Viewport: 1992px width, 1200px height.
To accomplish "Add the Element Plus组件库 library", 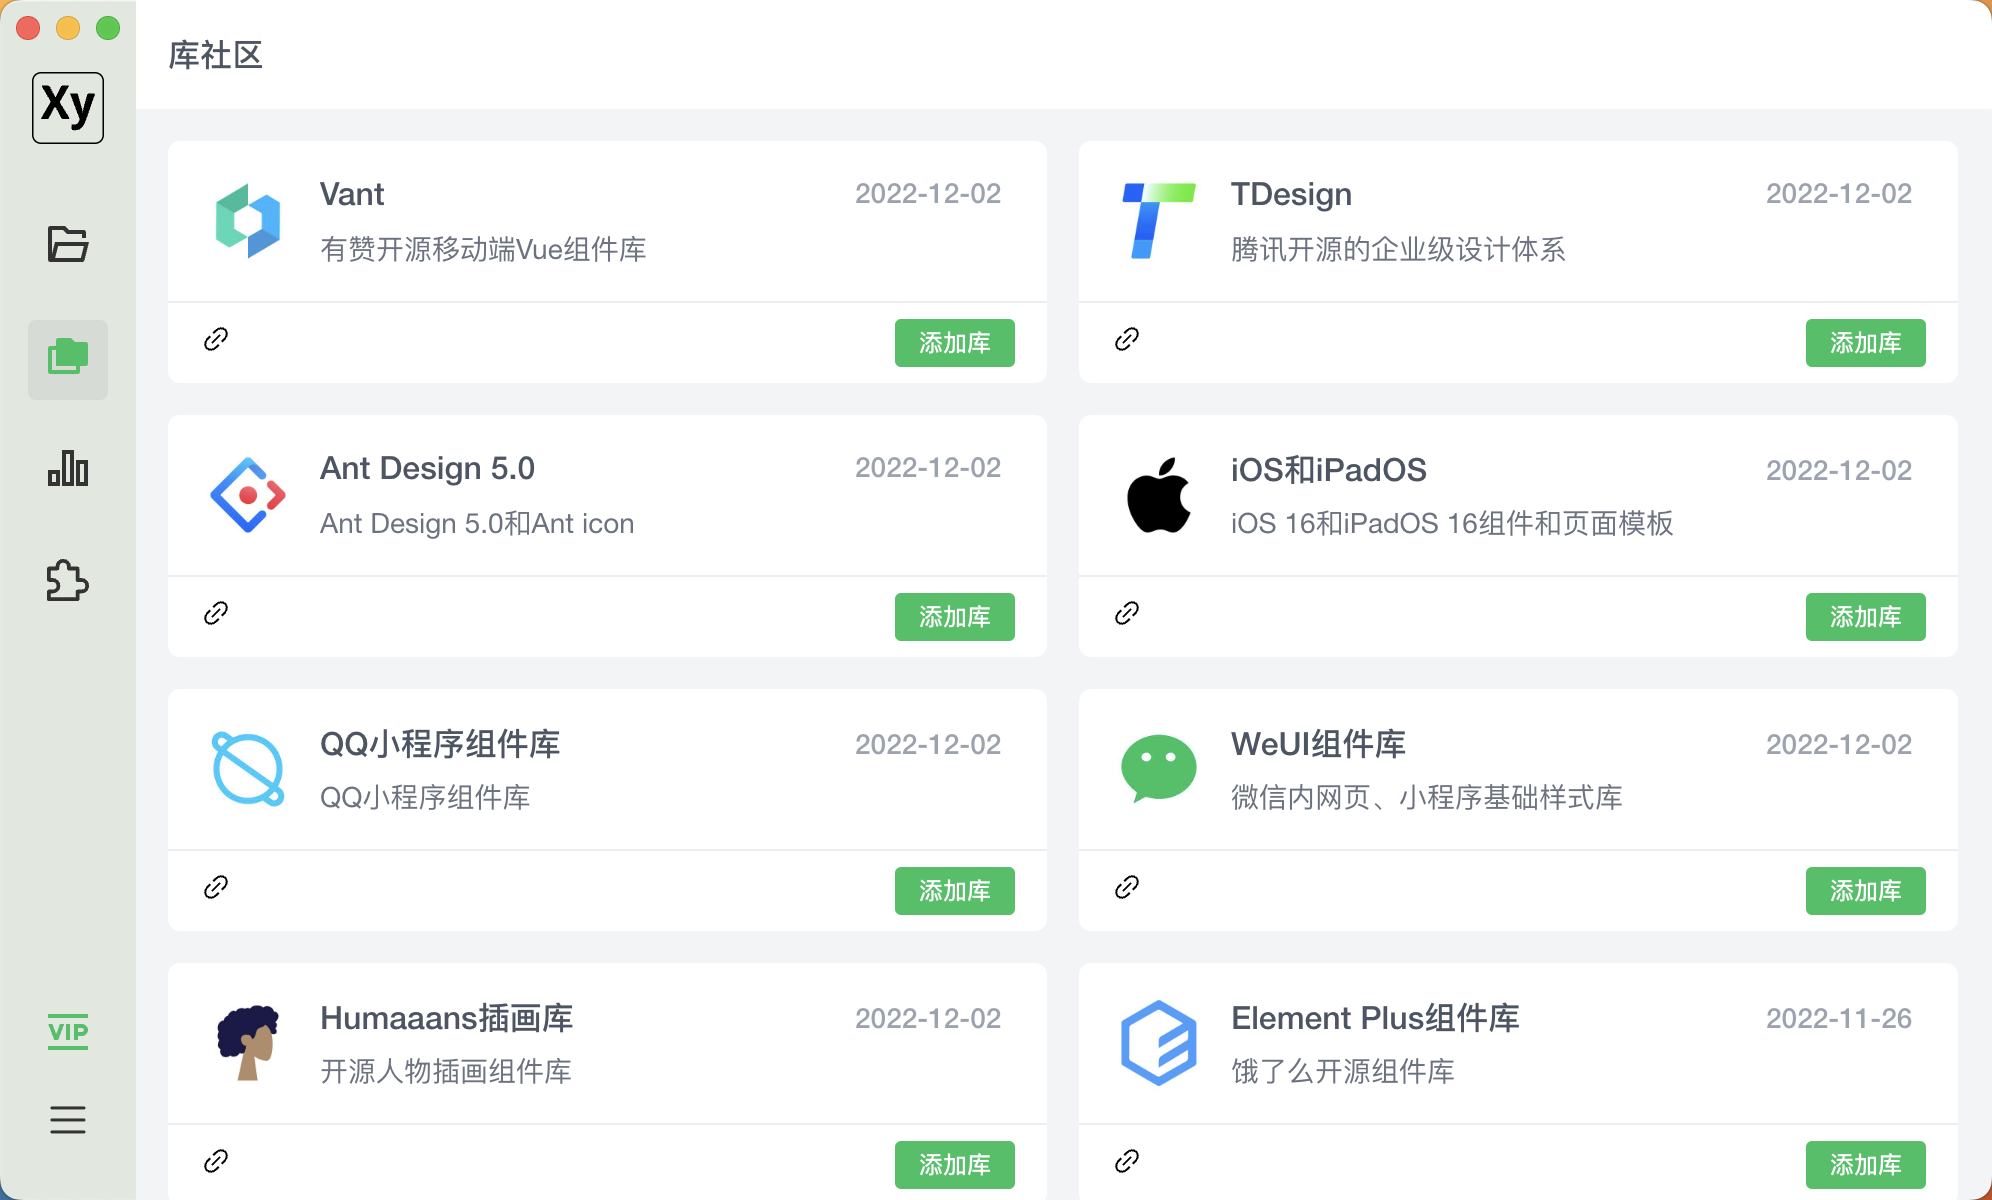I will pos(1865,1164).
